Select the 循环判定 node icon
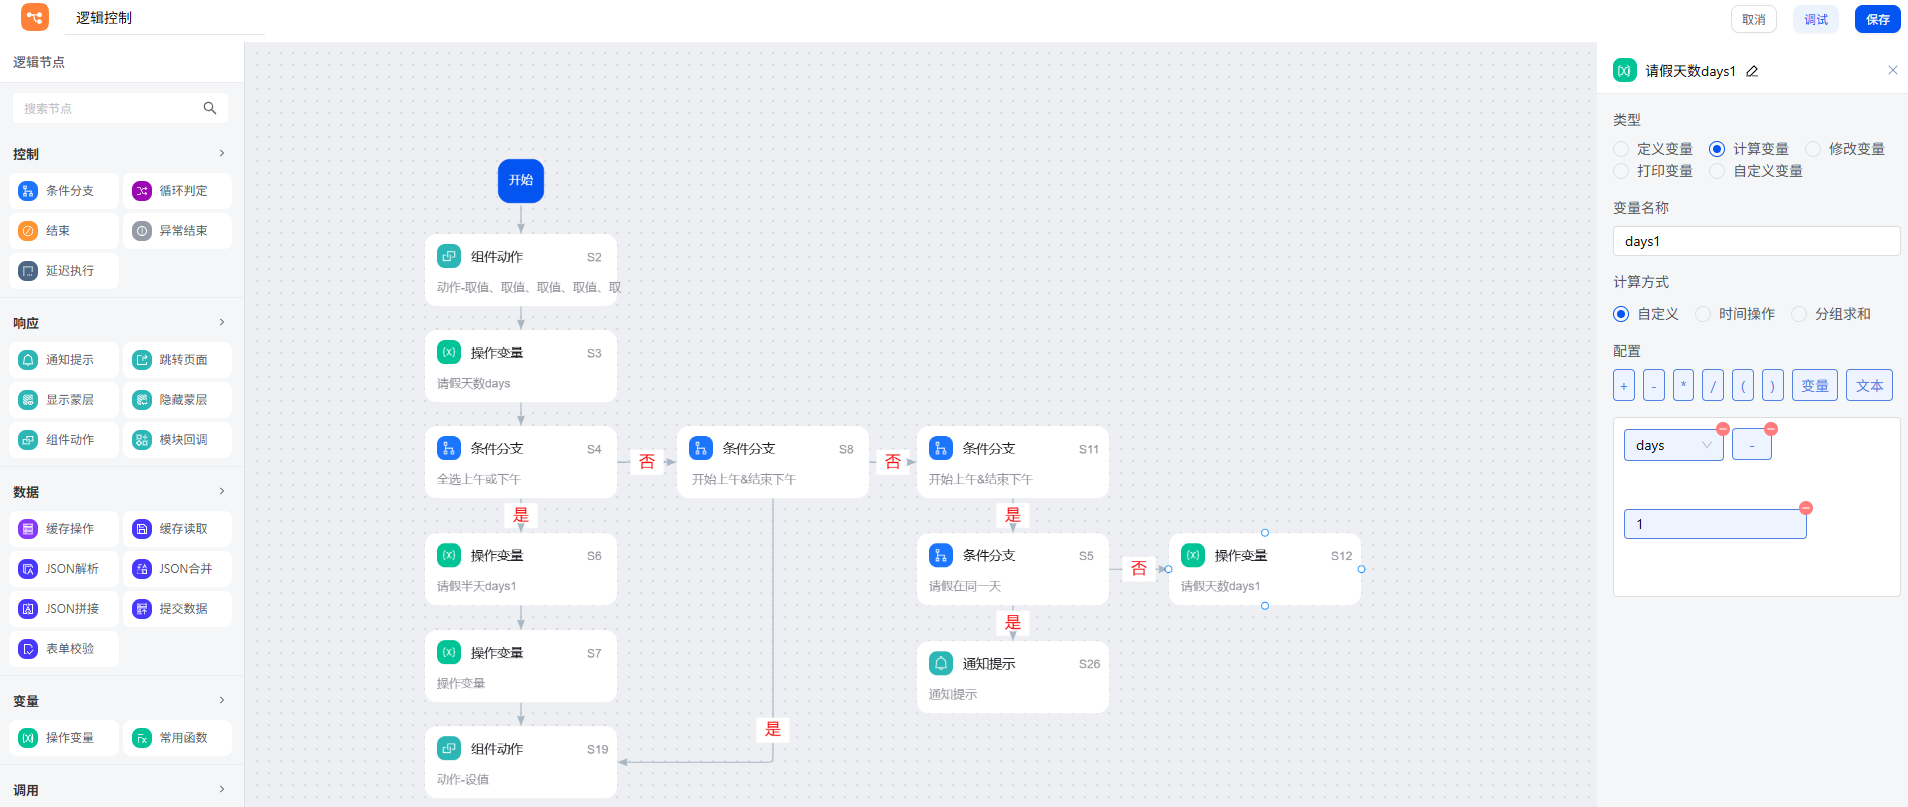Viewport: 1908px width, 807px height. [x=142, y=191]
